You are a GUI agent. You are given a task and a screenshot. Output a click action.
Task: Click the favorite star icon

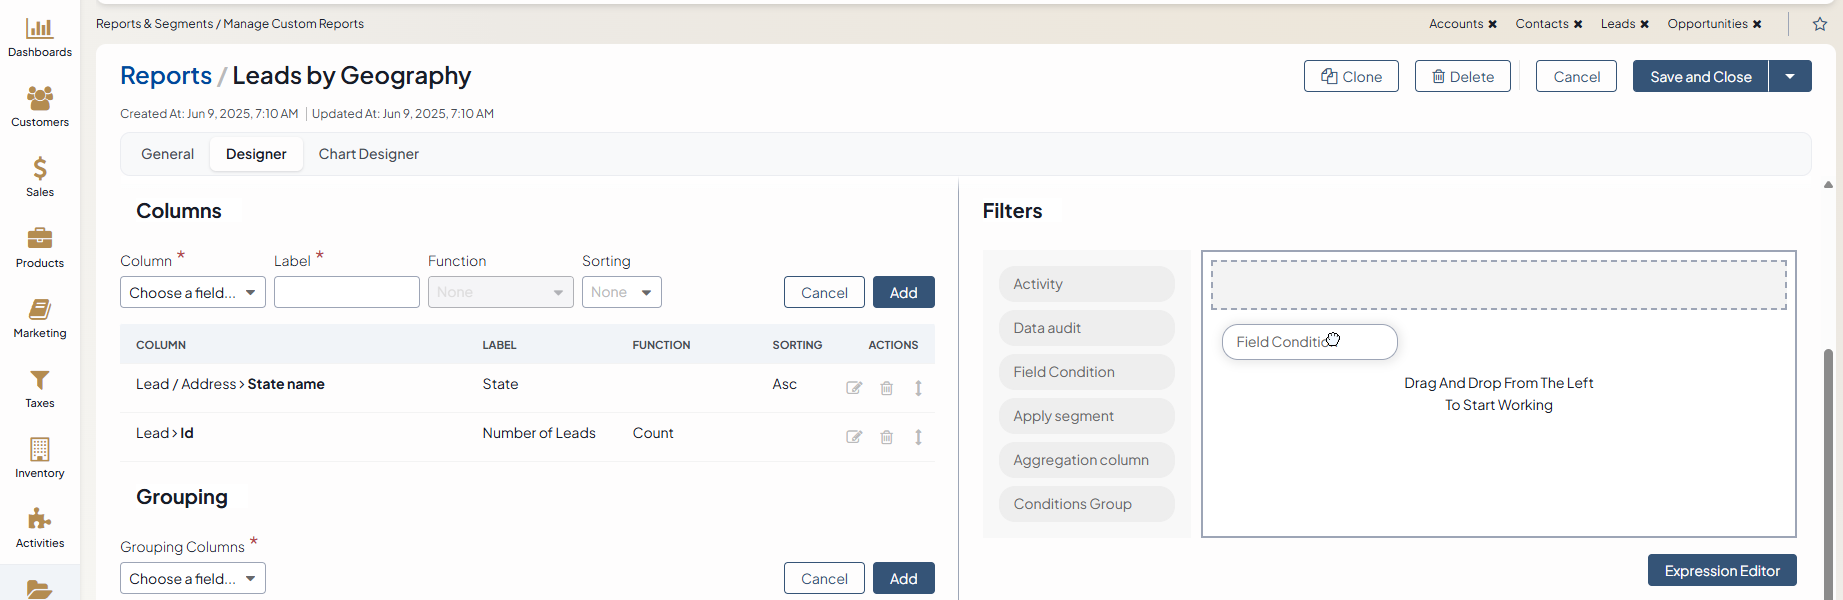[x=1820, y=24]
